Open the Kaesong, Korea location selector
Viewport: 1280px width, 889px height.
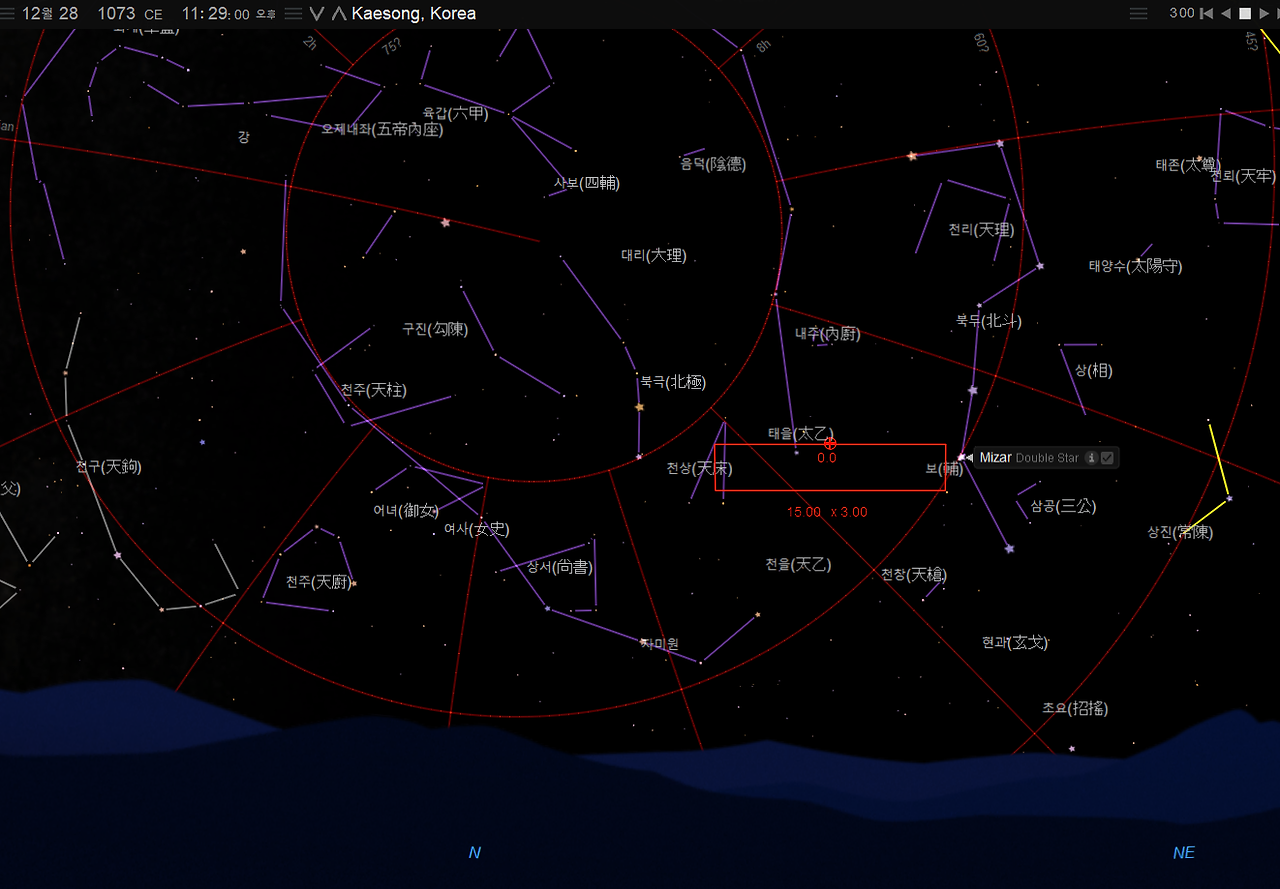coord(414,14)
